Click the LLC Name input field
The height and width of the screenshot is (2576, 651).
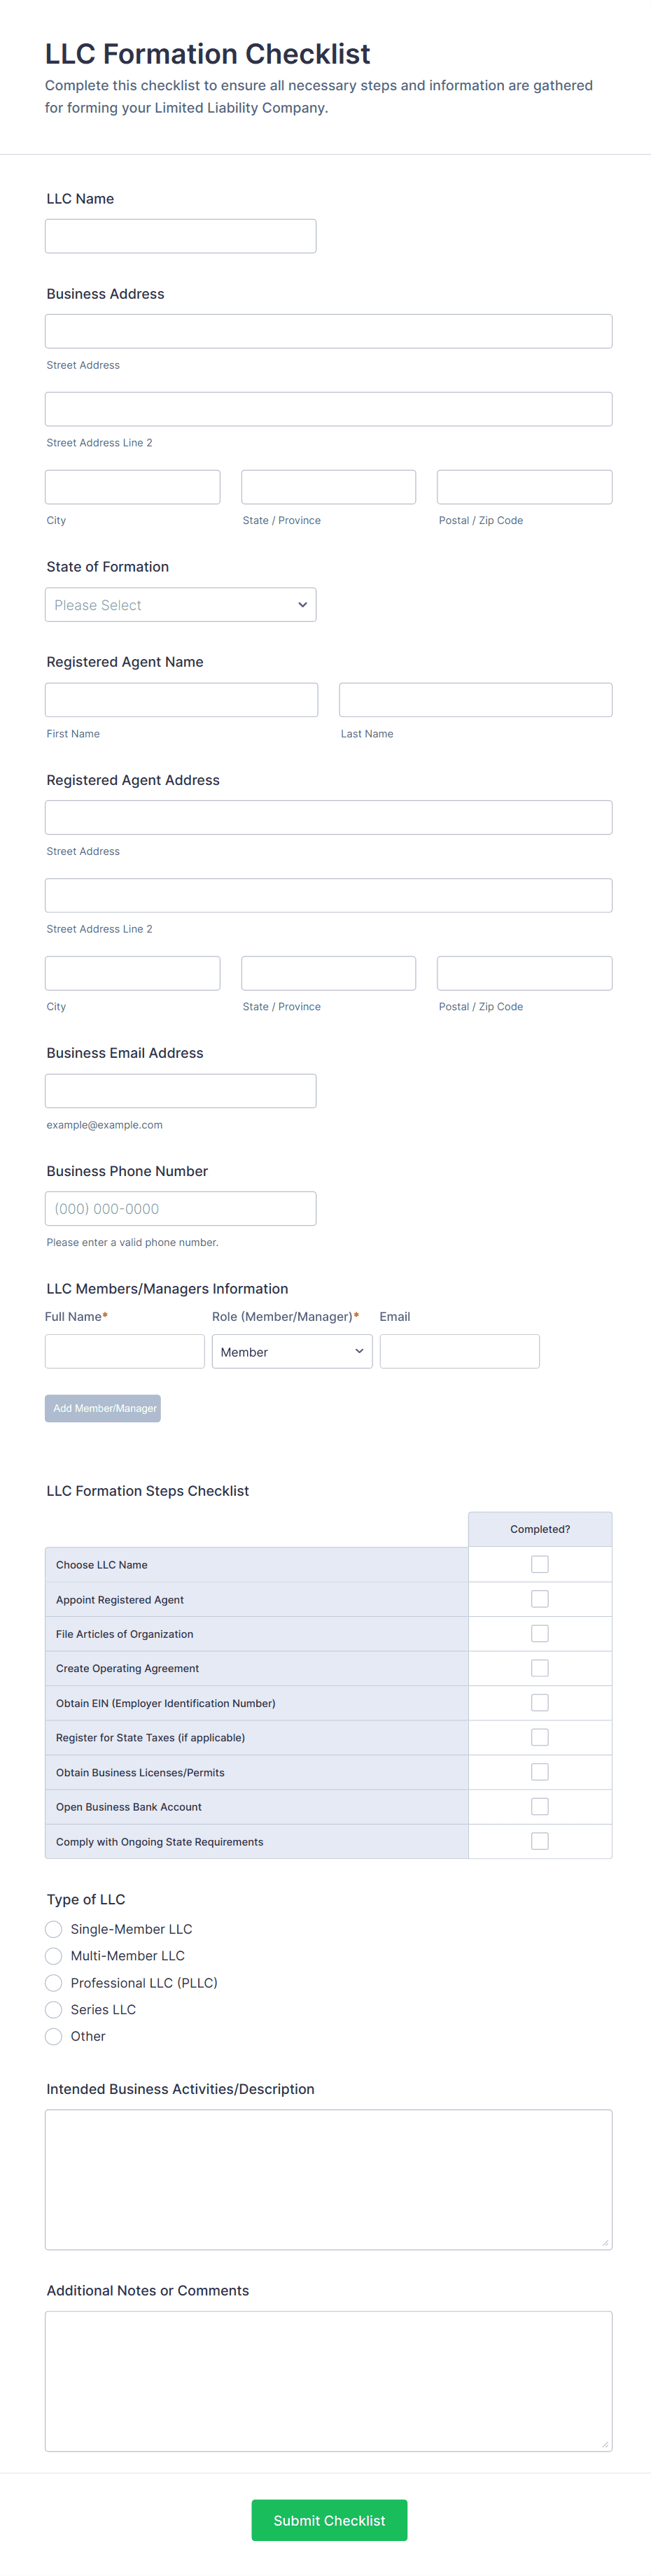[180, 236]
